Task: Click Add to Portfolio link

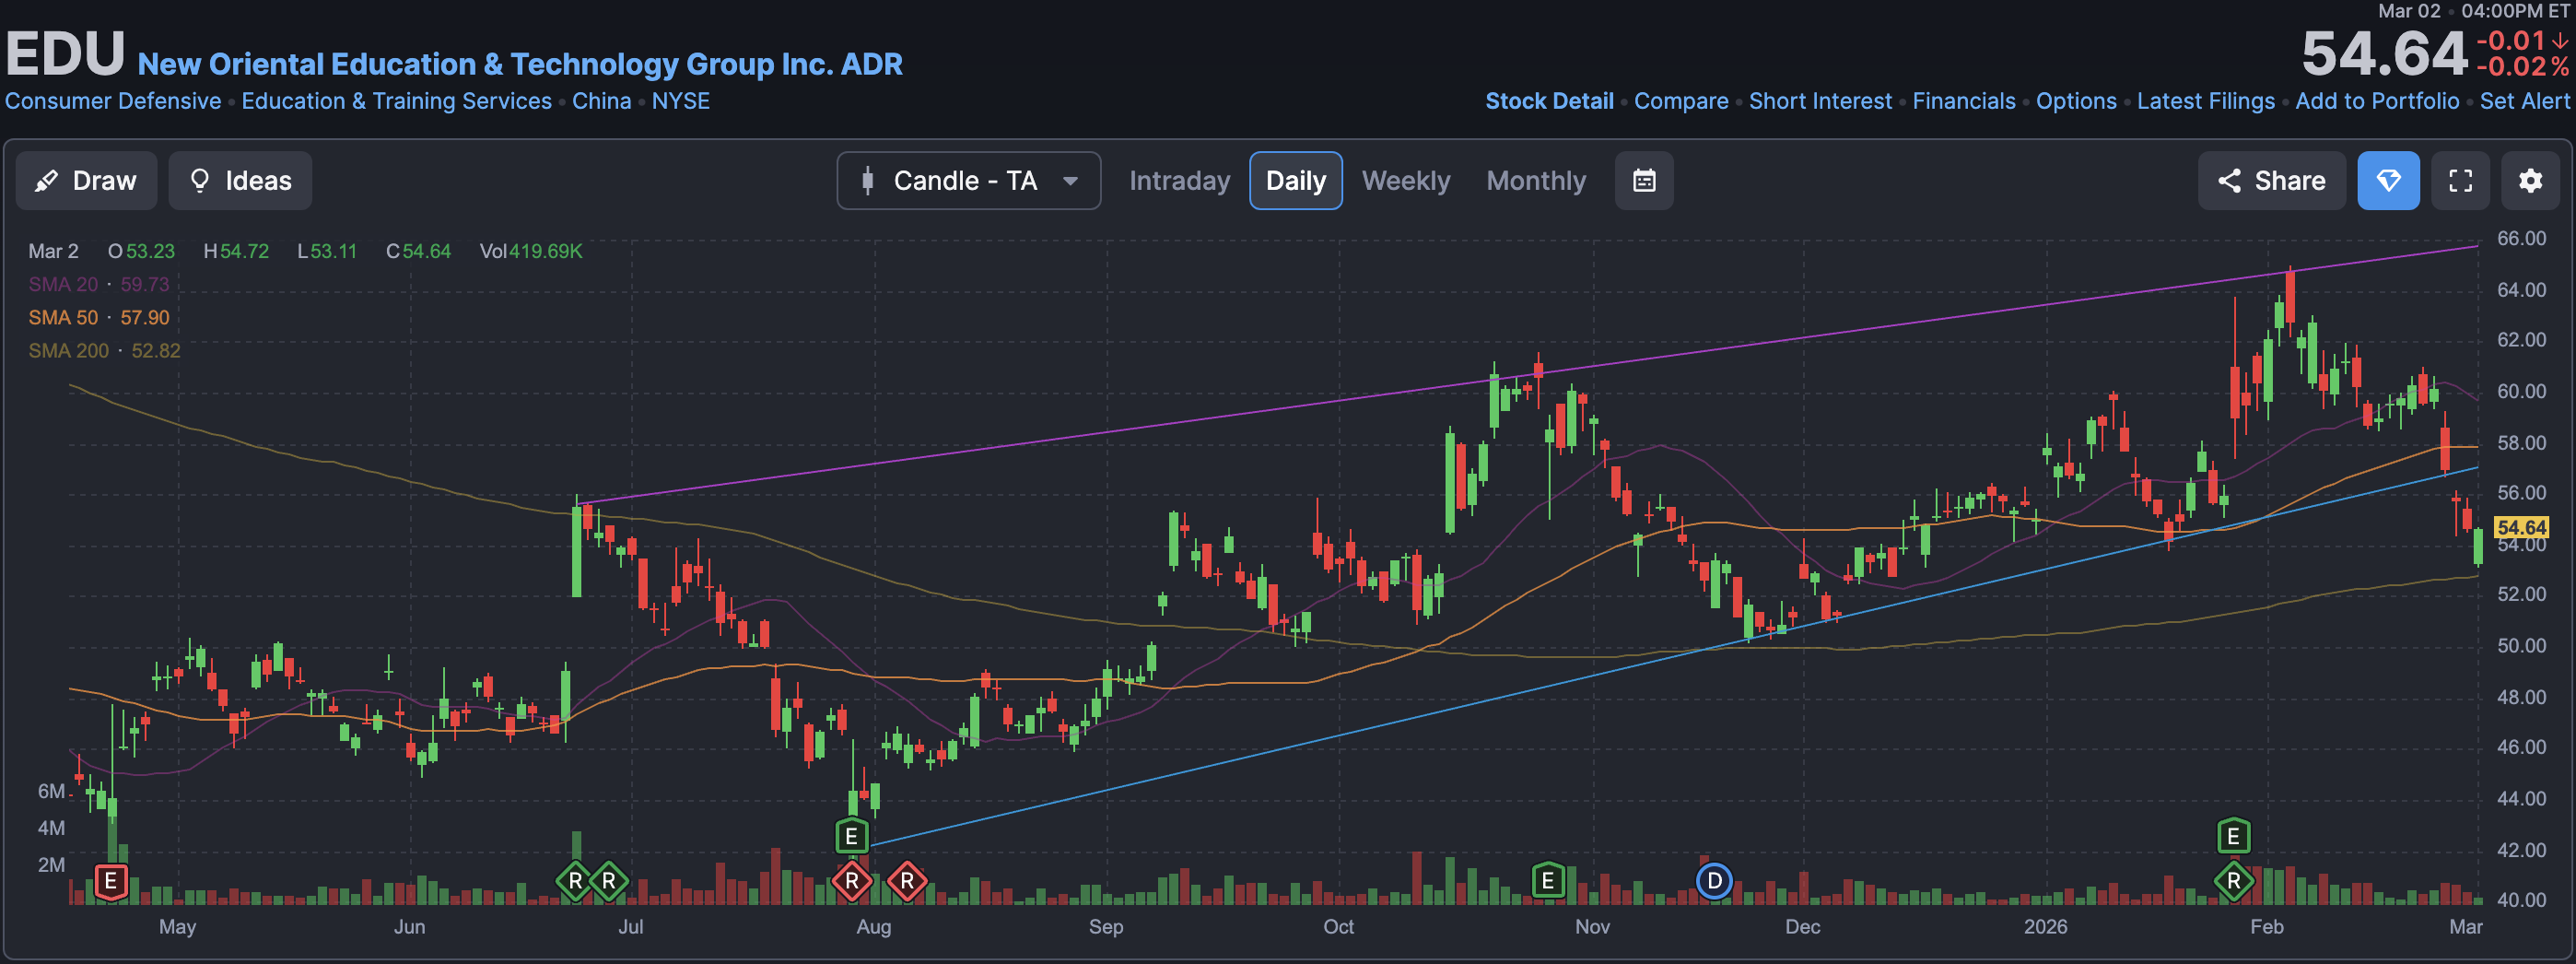Action: [2377, 101]
